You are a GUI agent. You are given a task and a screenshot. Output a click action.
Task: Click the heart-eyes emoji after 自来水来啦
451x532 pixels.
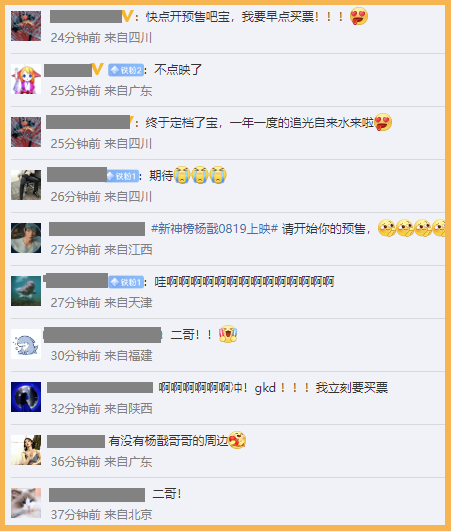[x=383, y=122]
